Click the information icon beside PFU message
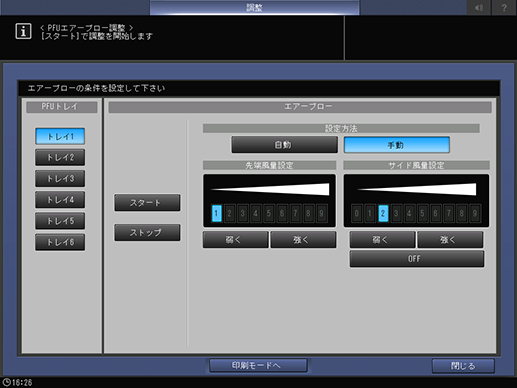517x388 pixels. tap(23, 31)
